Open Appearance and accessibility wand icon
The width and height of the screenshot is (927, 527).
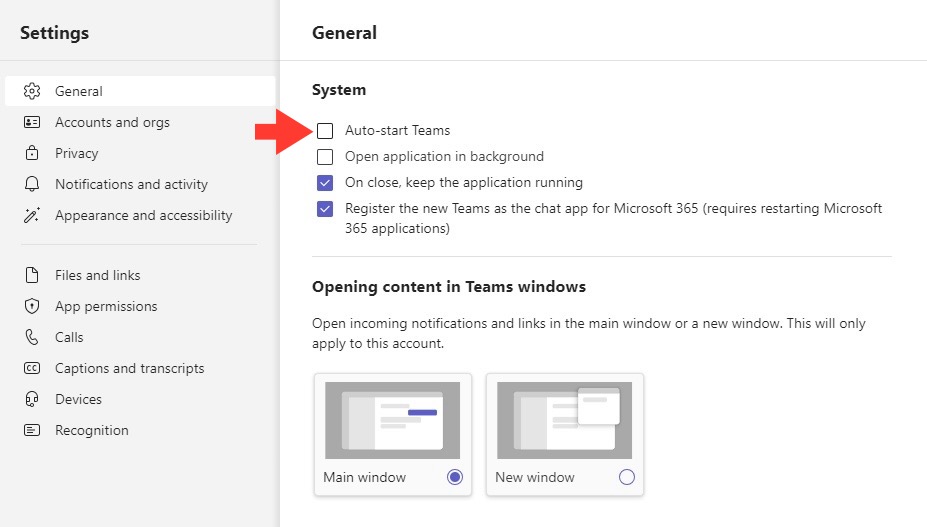point(32,215)
